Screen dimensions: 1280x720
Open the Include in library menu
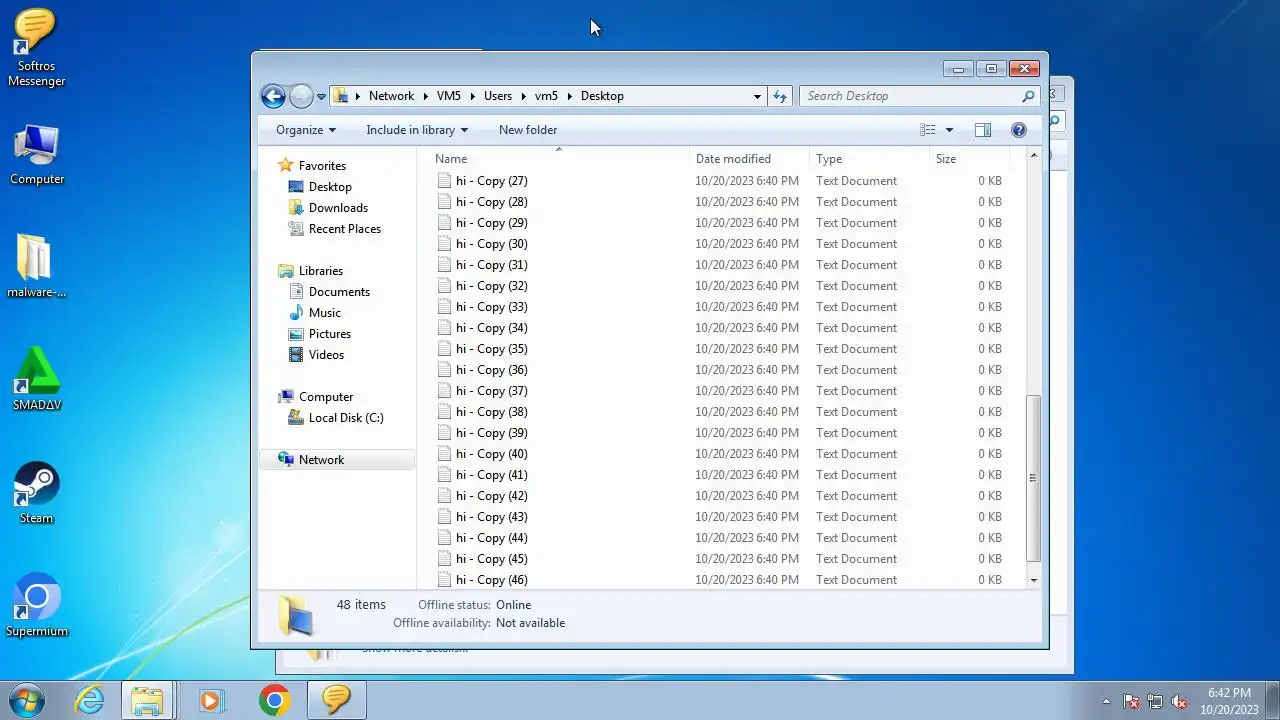417,130
